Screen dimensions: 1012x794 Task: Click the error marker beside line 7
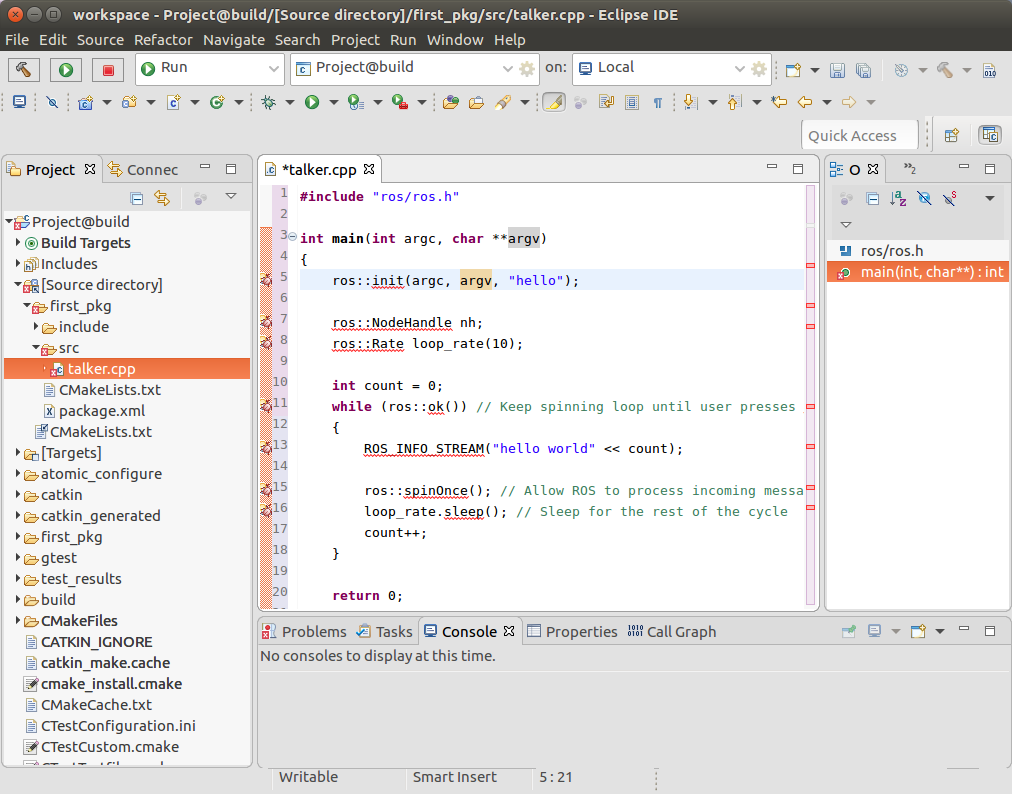[x=266, y=321]
